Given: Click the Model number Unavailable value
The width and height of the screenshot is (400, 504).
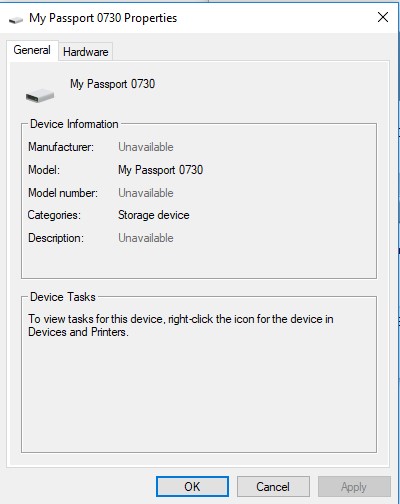Looking at the screenshot, I should pos(146,193).
